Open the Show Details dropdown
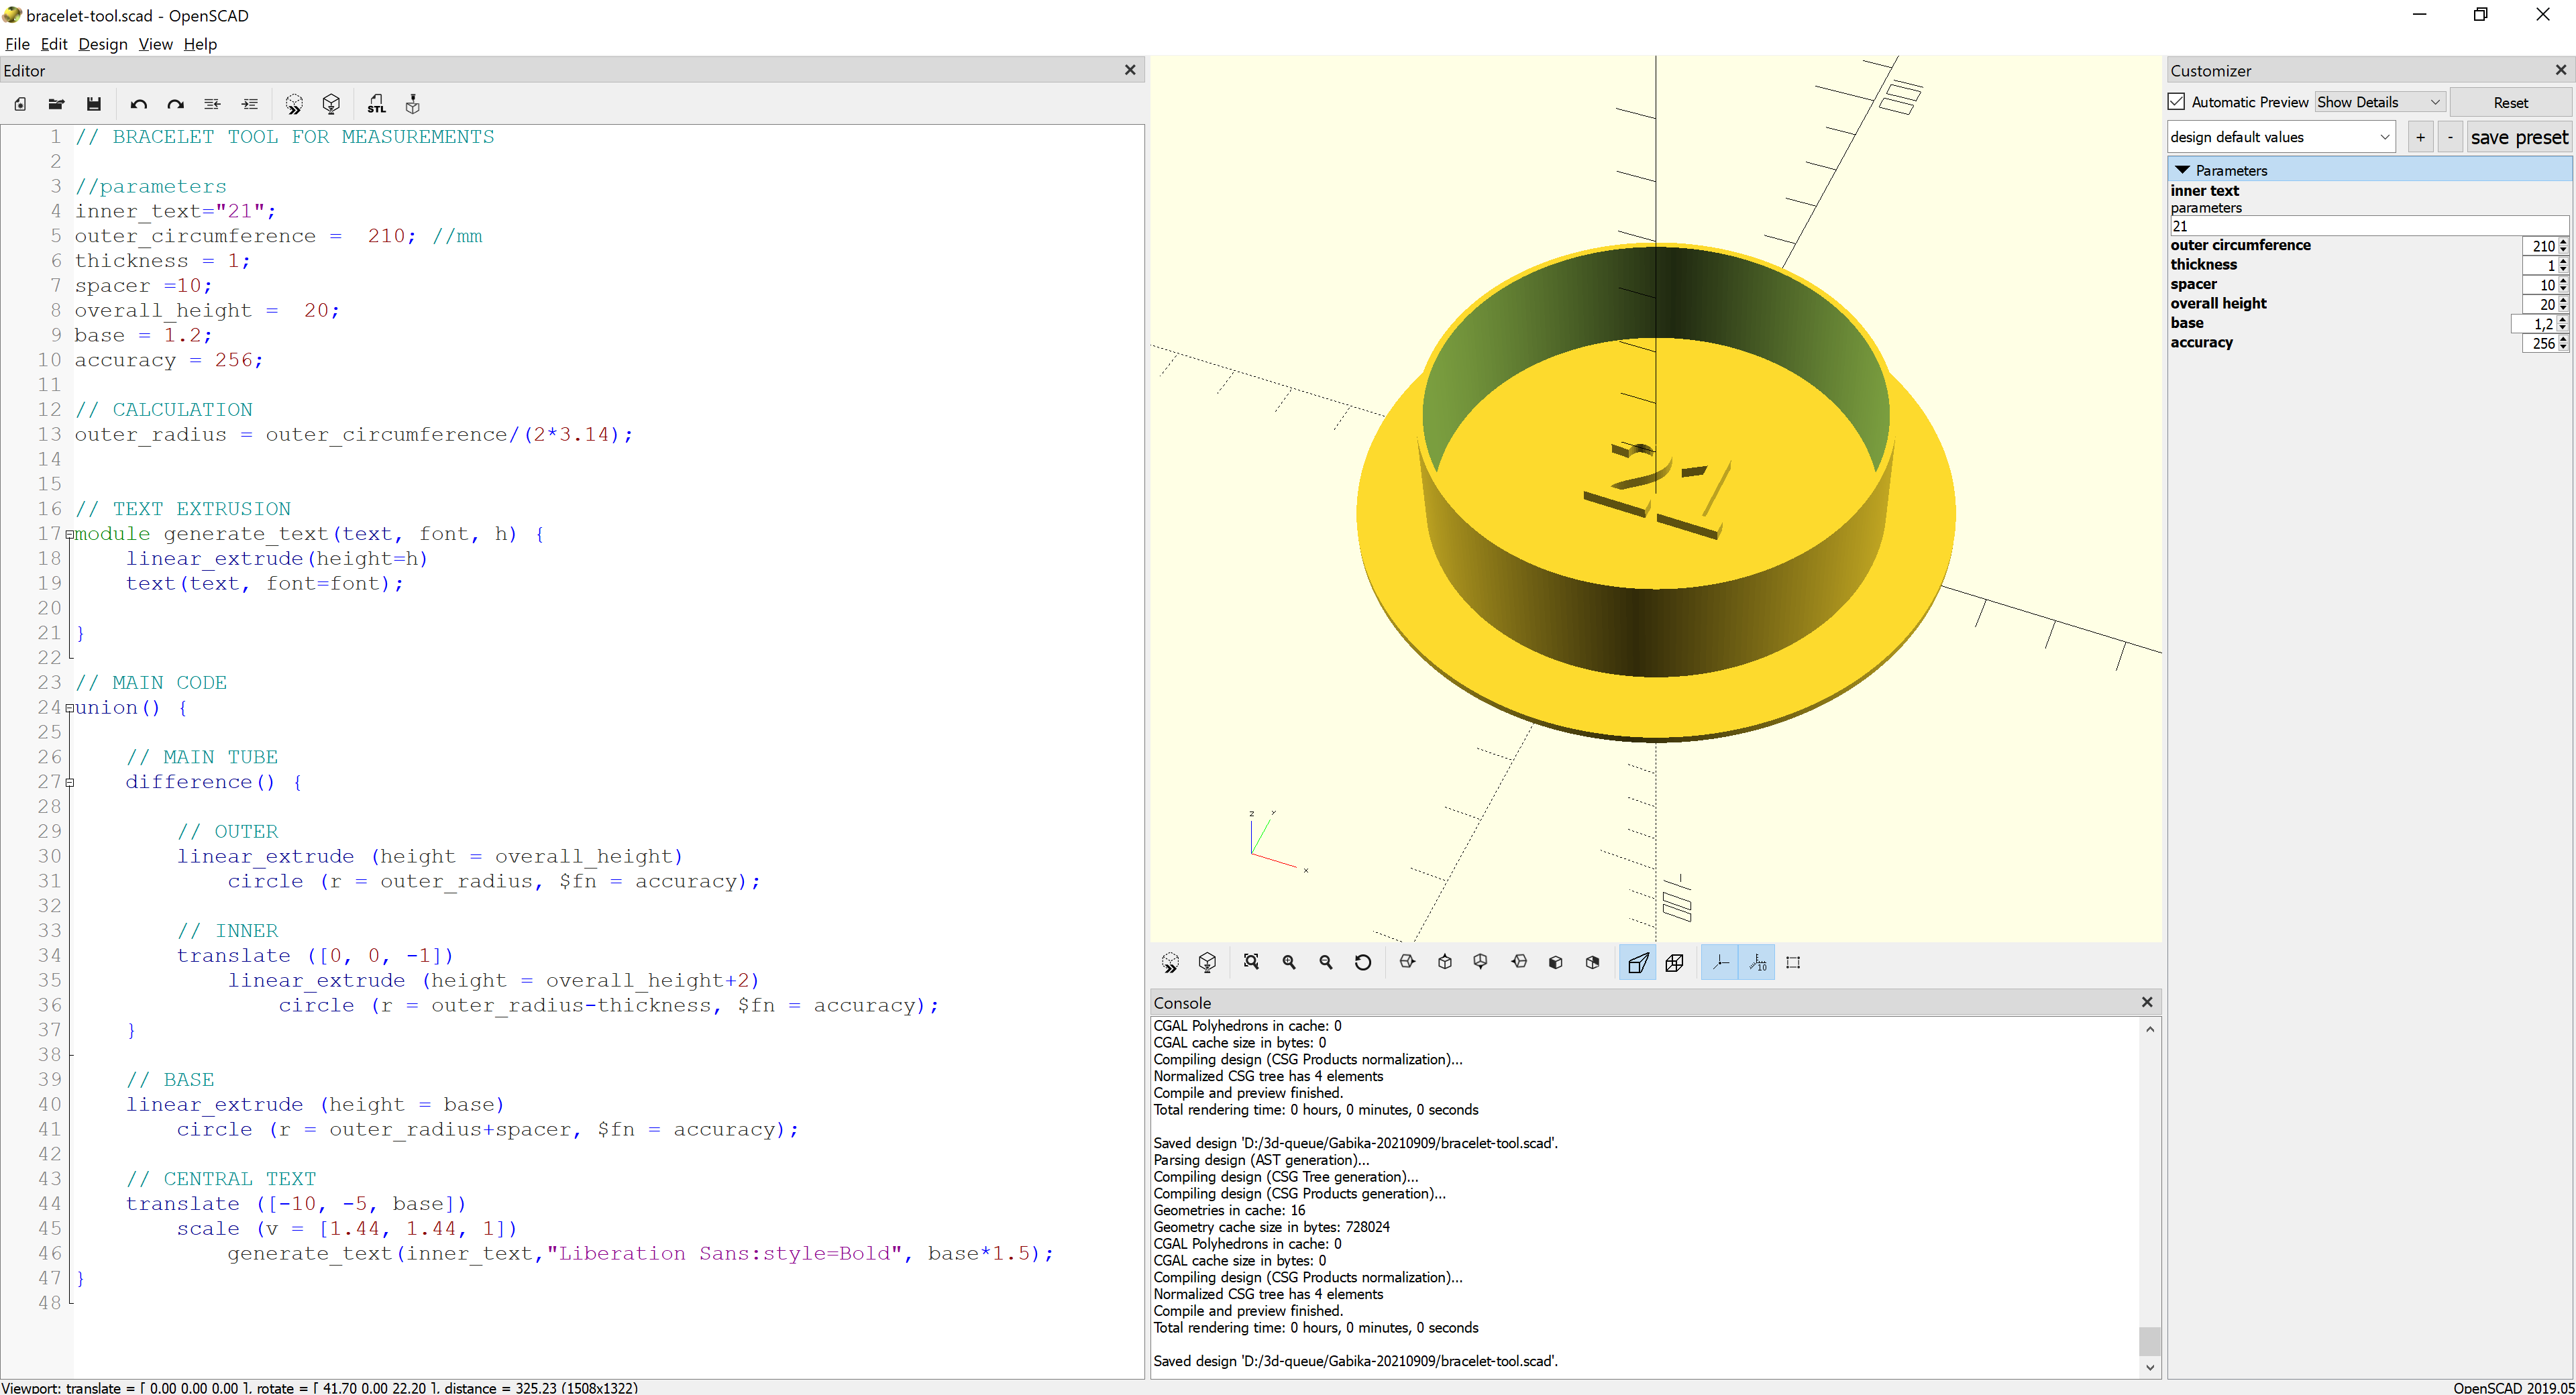 2379,102
